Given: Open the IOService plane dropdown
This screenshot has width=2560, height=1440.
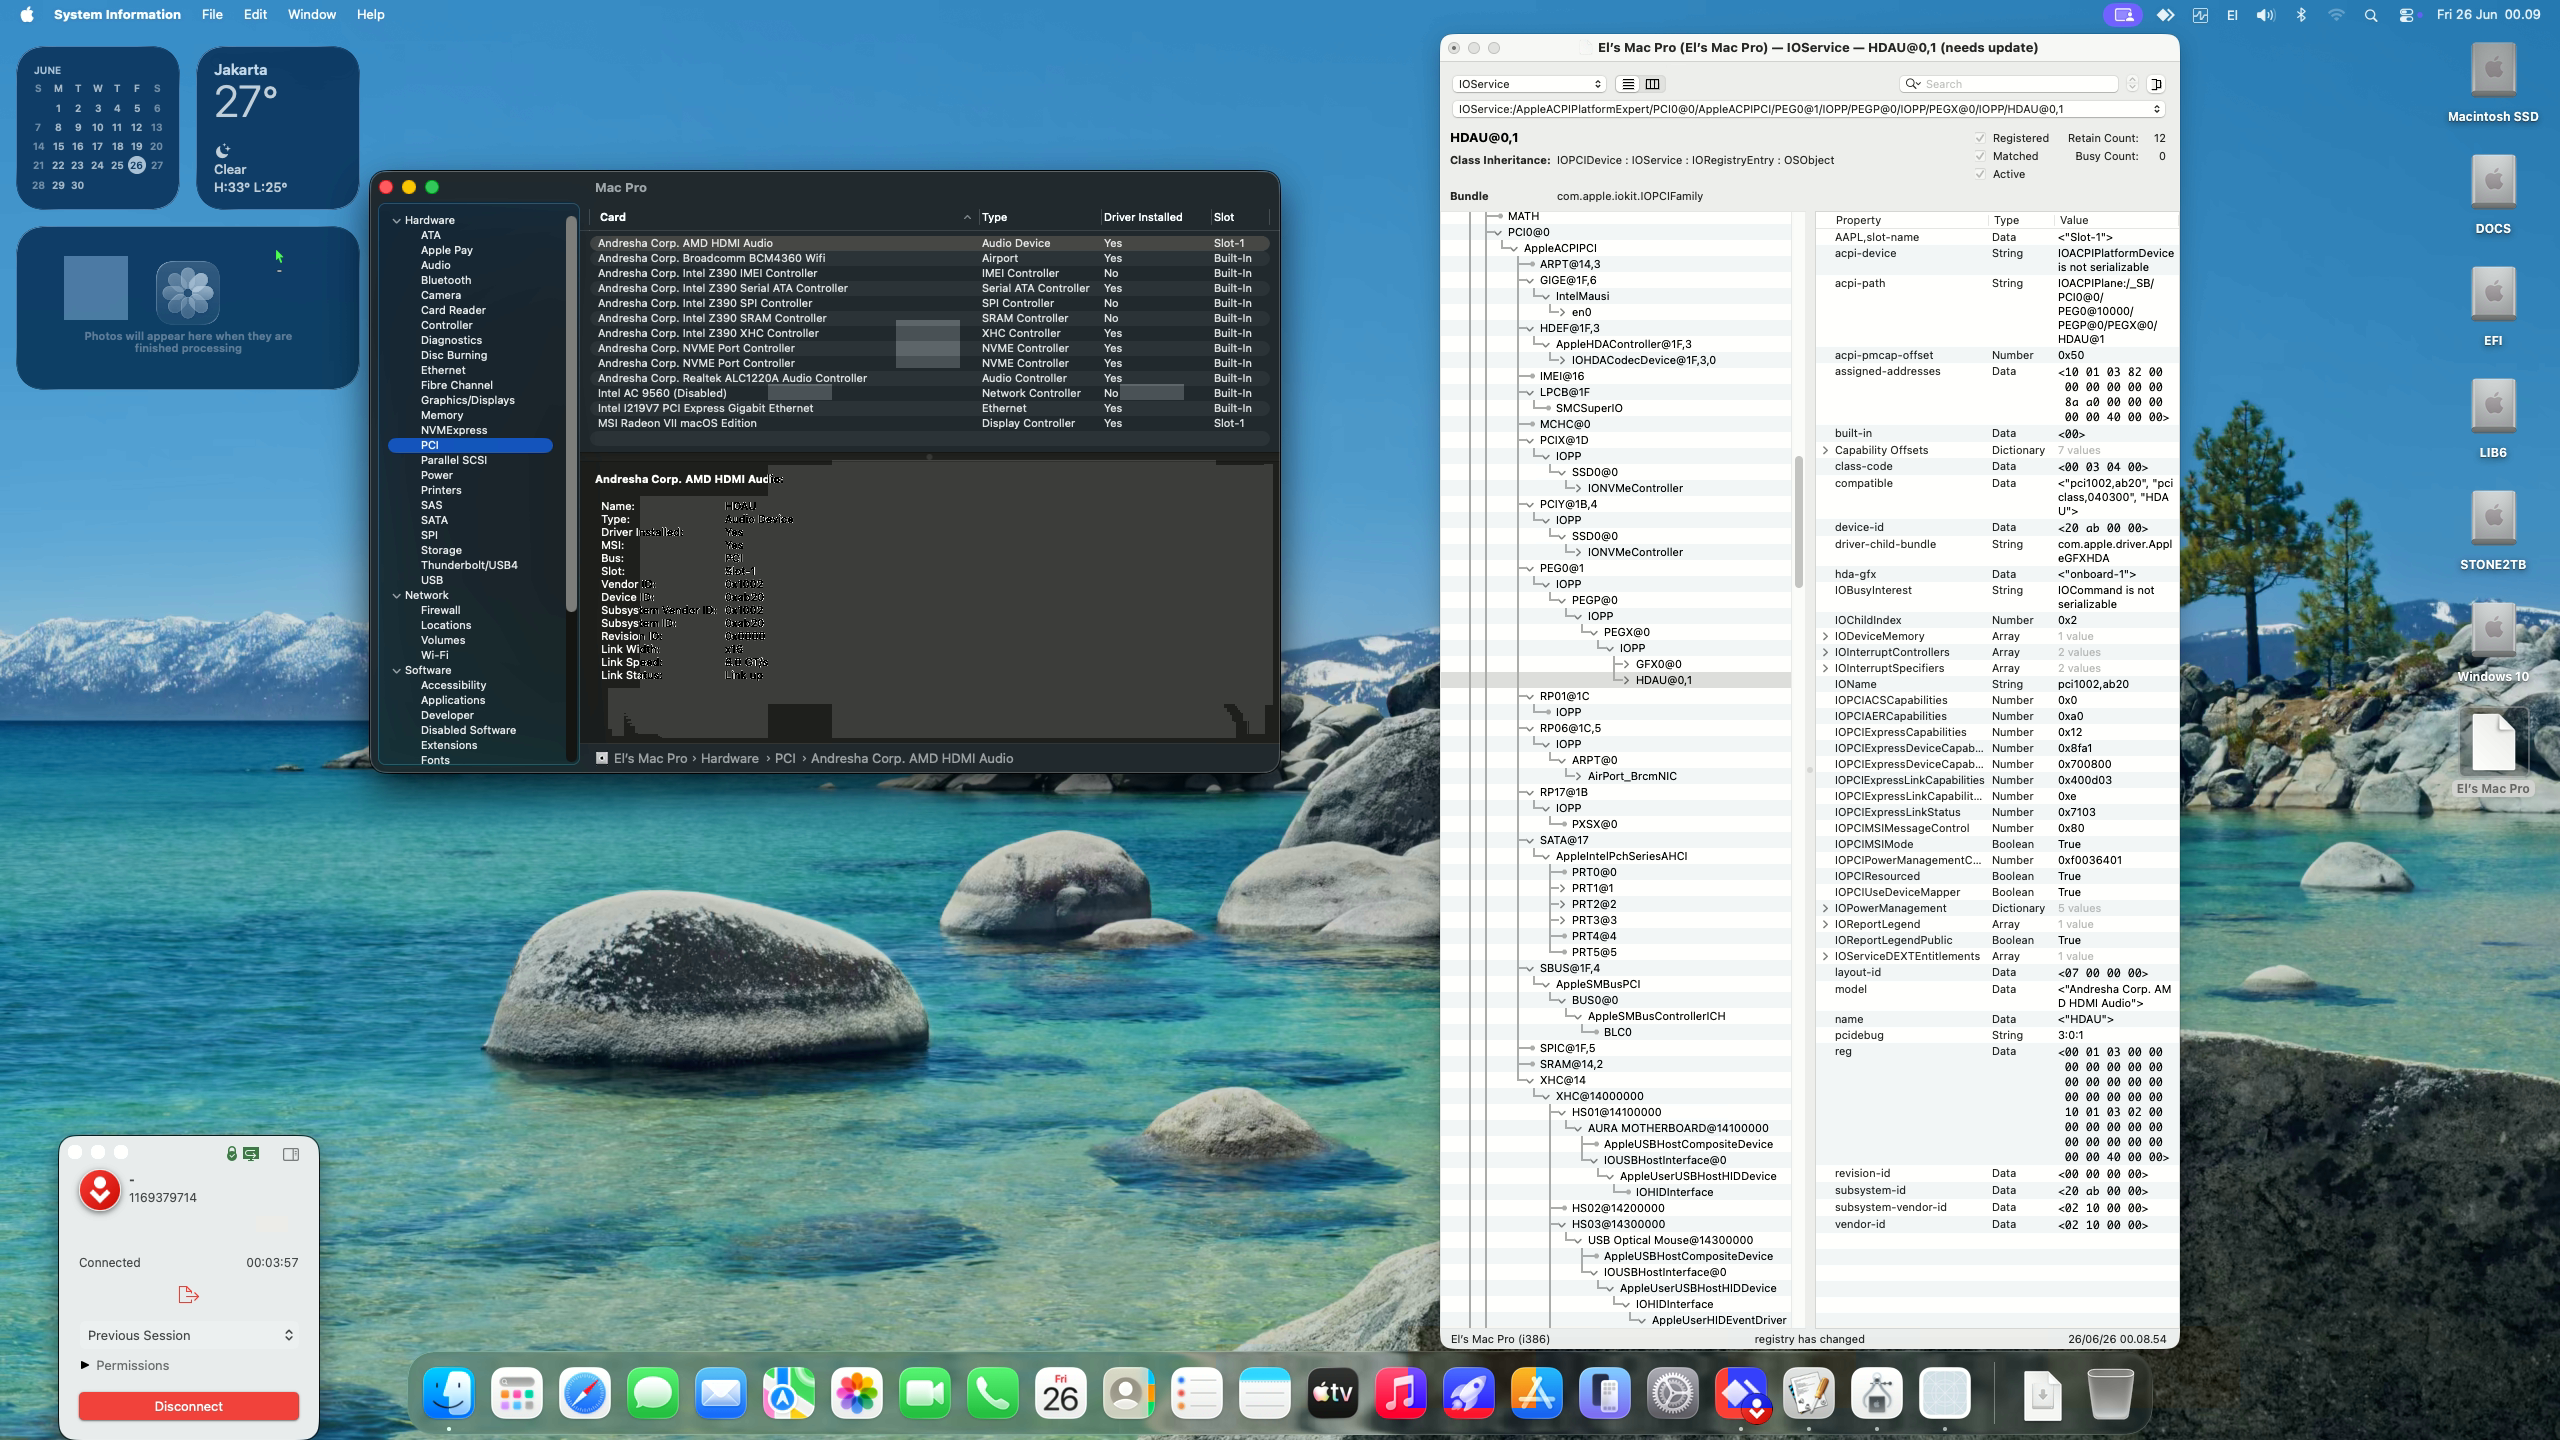Looking at the screenshot, I should pos(1529,84).
